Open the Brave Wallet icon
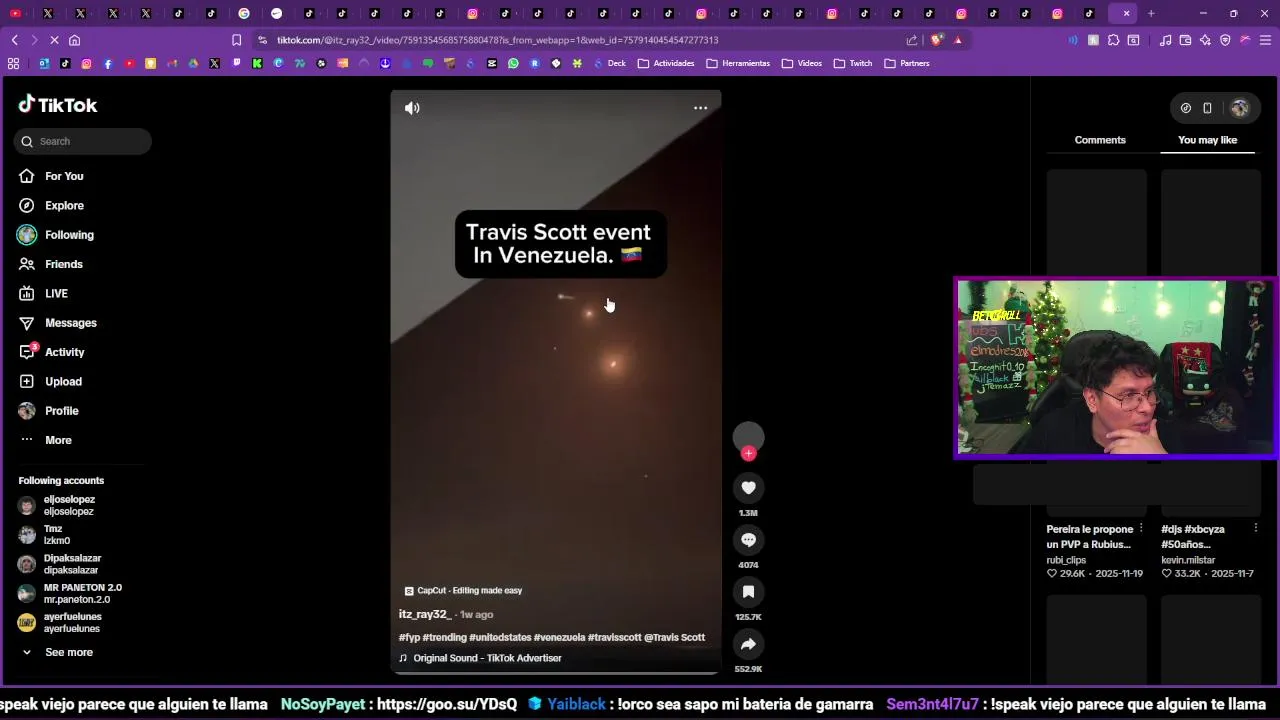 [1185, 40]
